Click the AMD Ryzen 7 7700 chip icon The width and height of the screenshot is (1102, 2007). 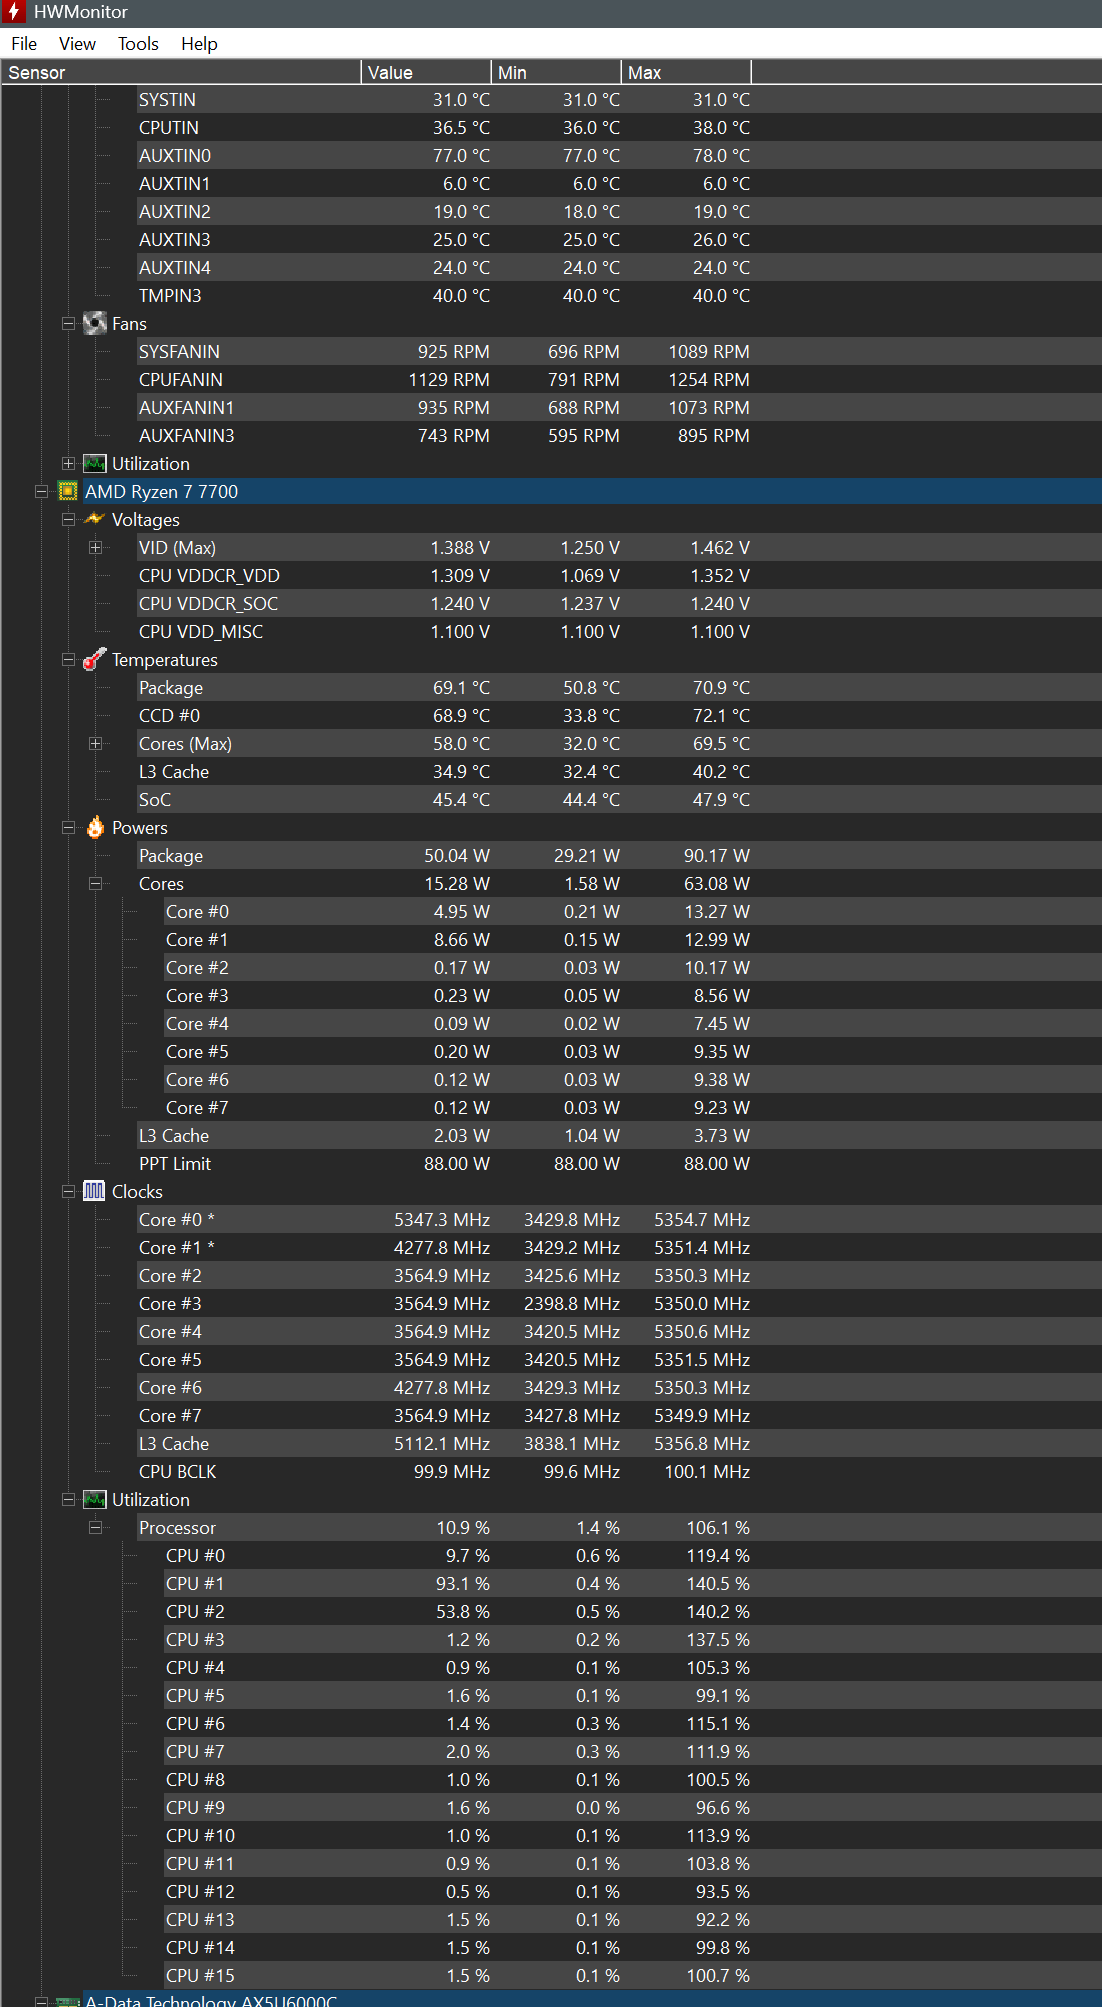click(x=68, y=491)
